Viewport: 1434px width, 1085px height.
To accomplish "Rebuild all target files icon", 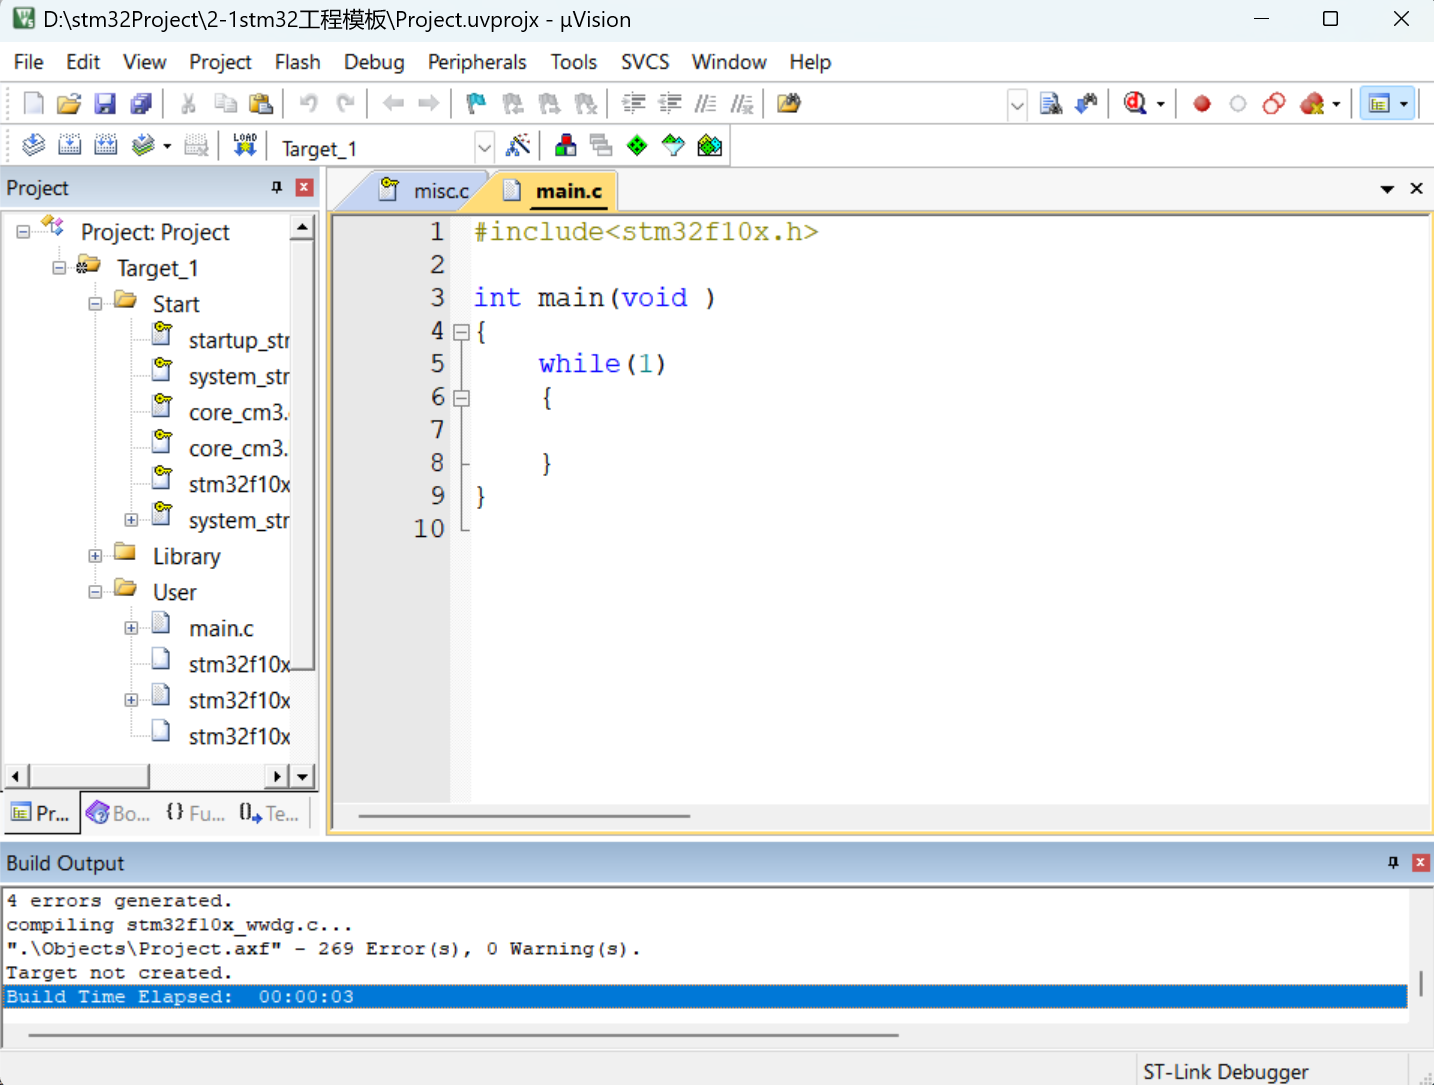I will [105, 146].
